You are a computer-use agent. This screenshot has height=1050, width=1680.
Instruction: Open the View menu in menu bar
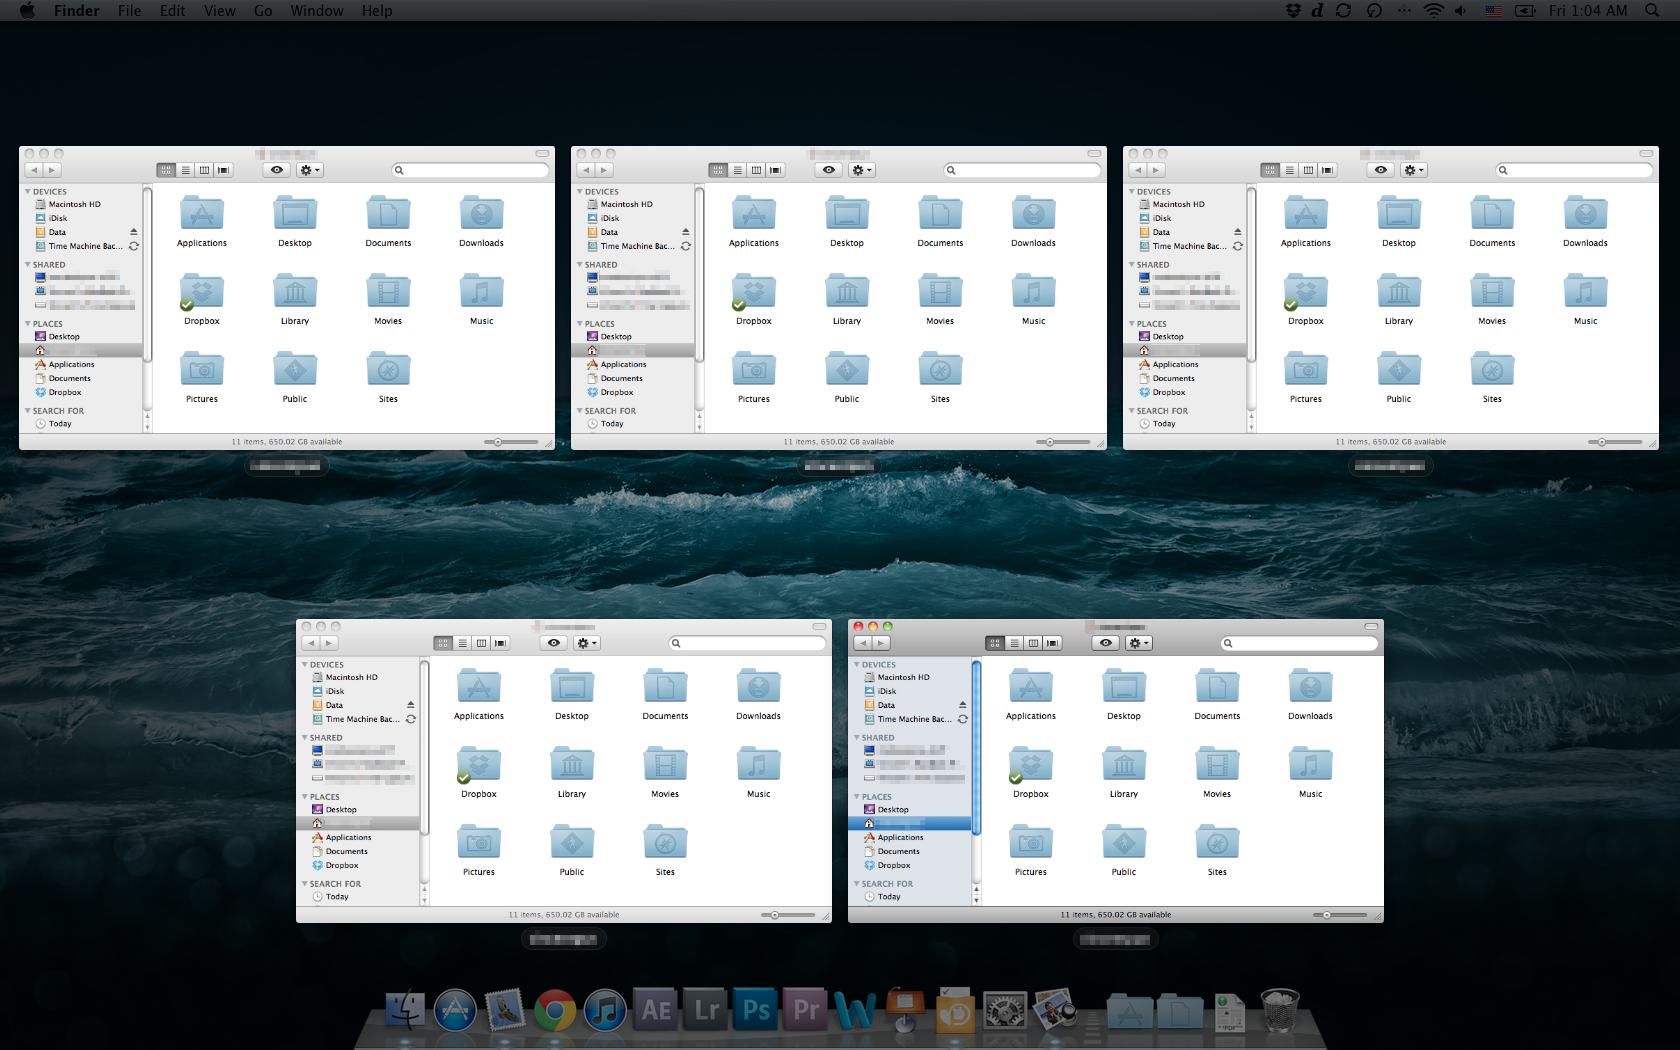tap(219, 11)
